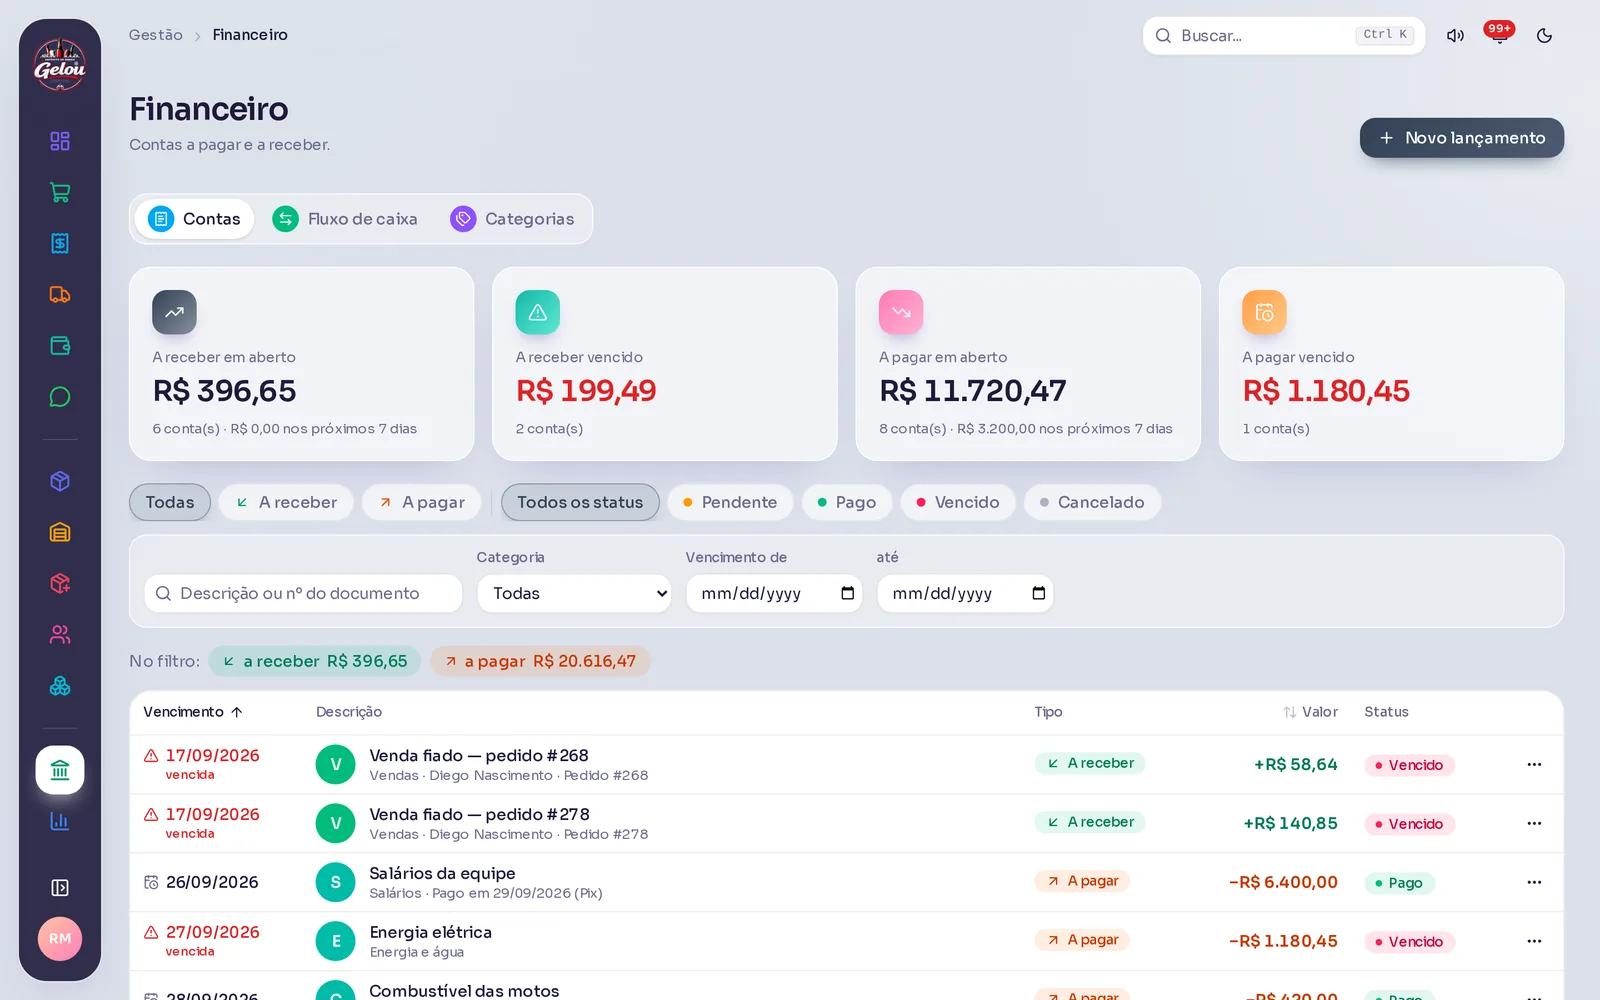Filter by A pagar chip
Viewport: 1600px width, 1000px height.
[421, 502]
